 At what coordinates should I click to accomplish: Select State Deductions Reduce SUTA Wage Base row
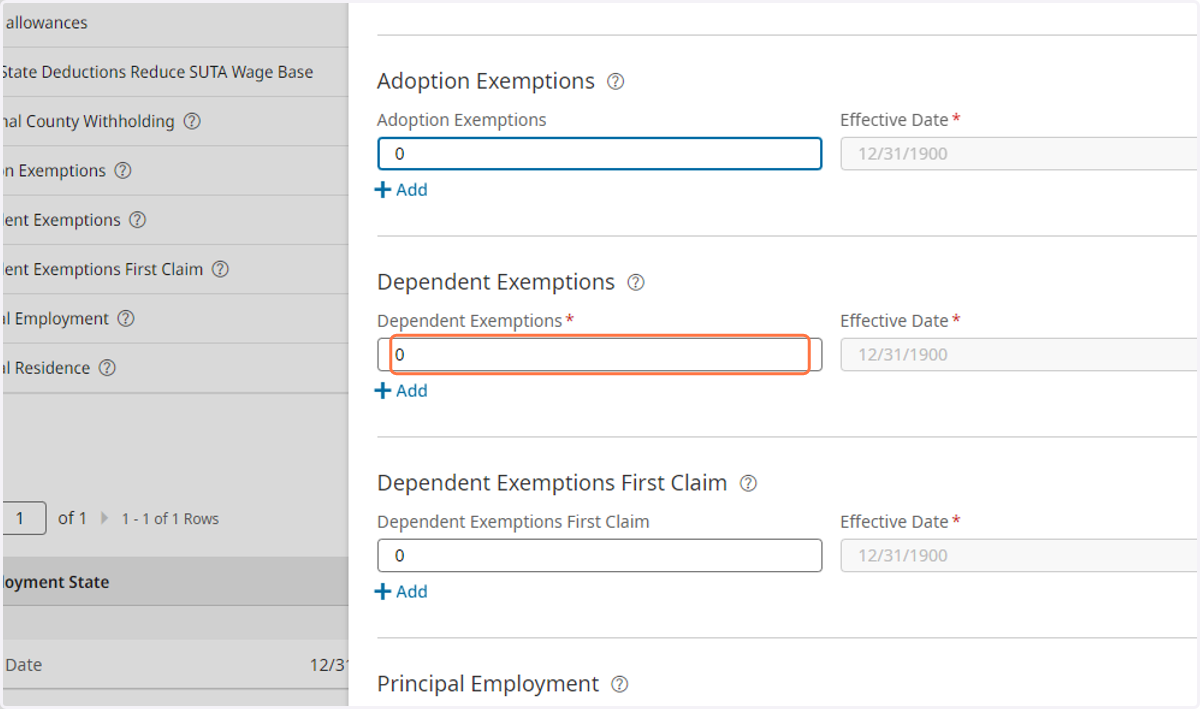point(174,72)
